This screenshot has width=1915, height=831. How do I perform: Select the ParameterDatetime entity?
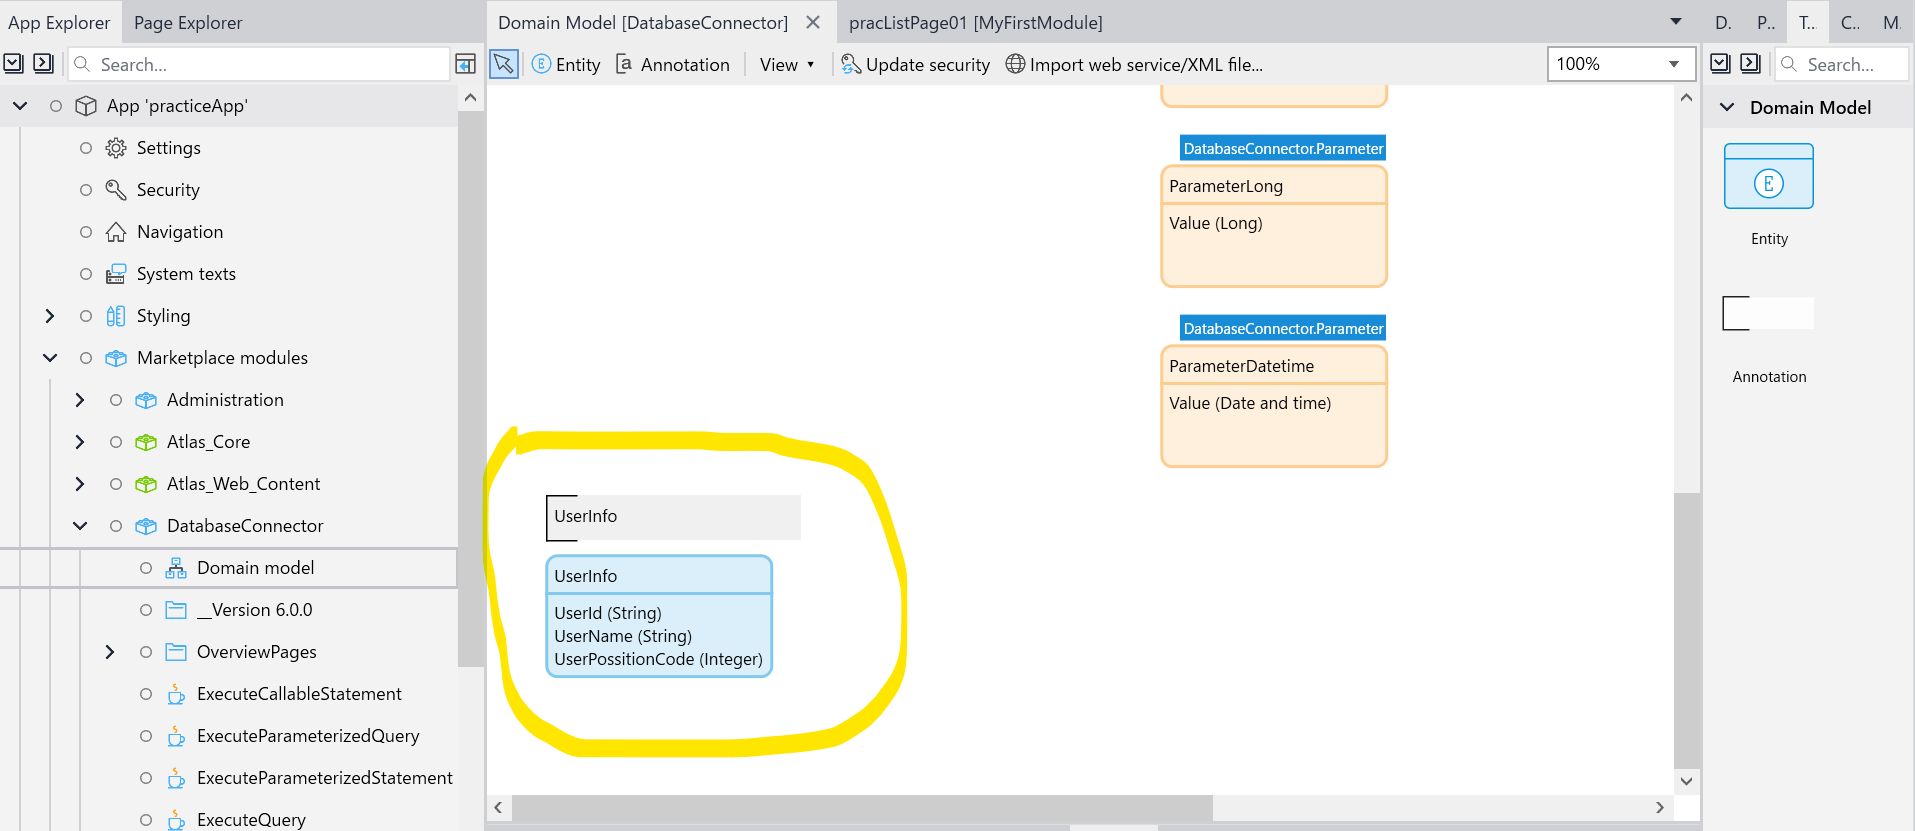pos(1274,406)
